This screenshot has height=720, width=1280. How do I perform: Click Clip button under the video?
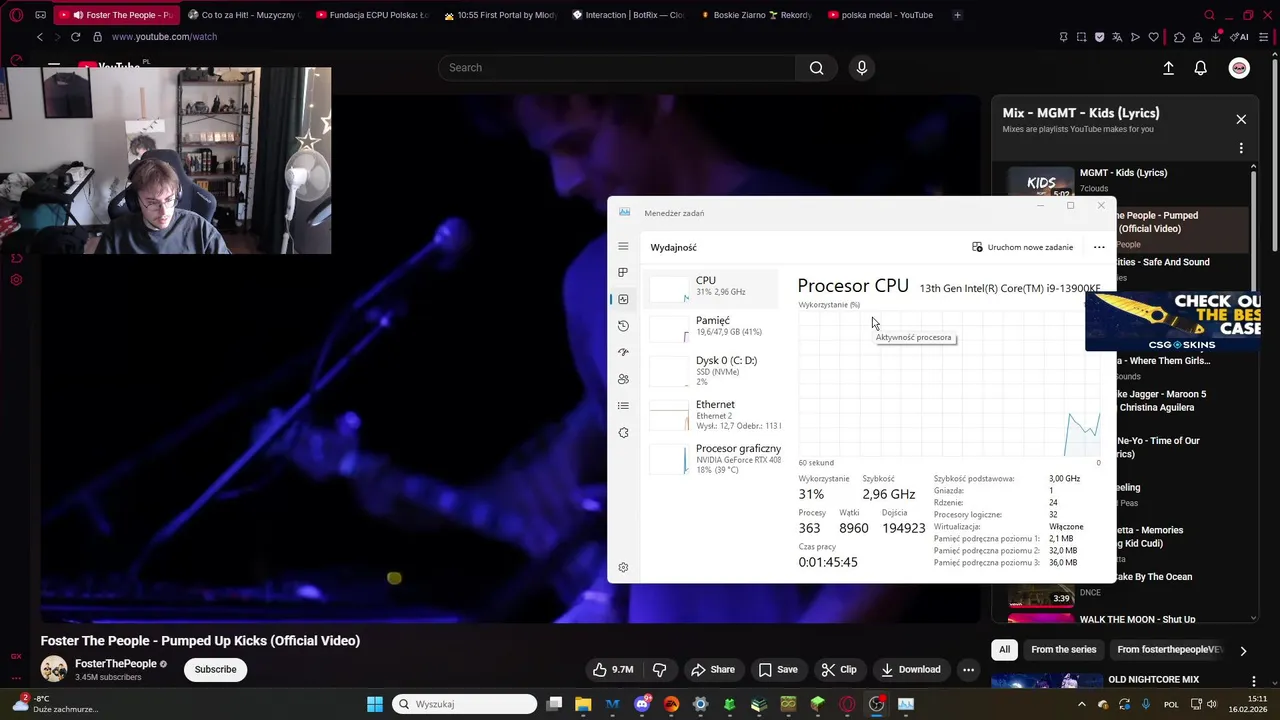pos(839,669)
